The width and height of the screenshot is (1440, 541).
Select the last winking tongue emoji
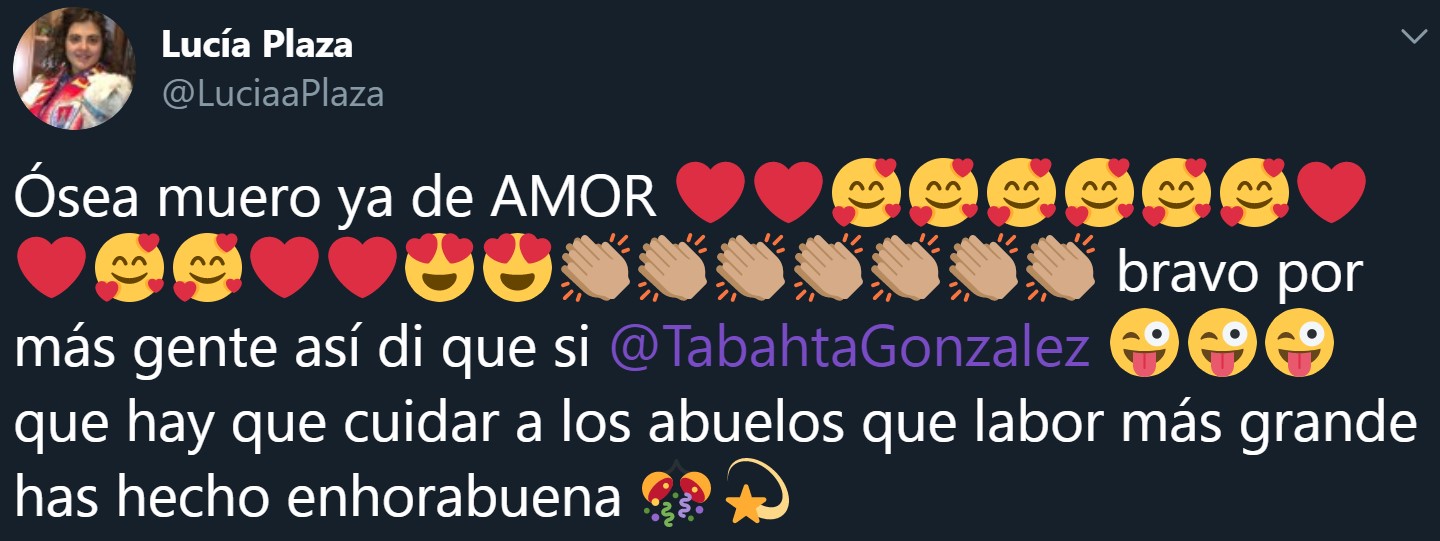[x=1299, y=343]
